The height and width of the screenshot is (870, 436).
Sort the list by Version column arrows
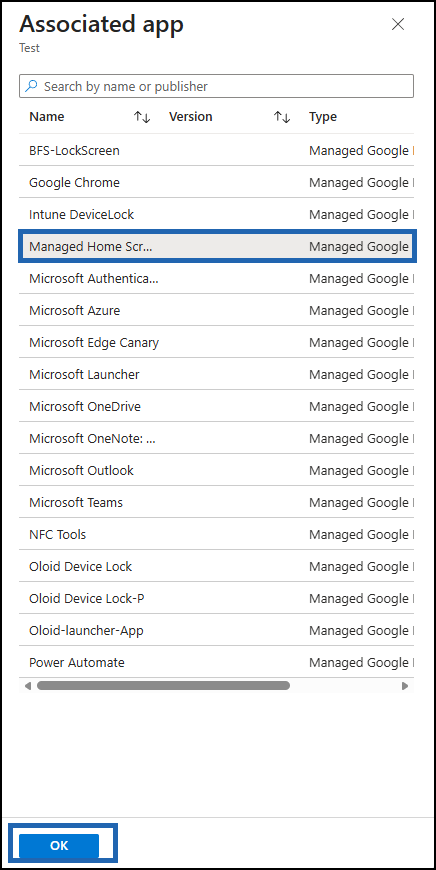(x=282, y=117)
